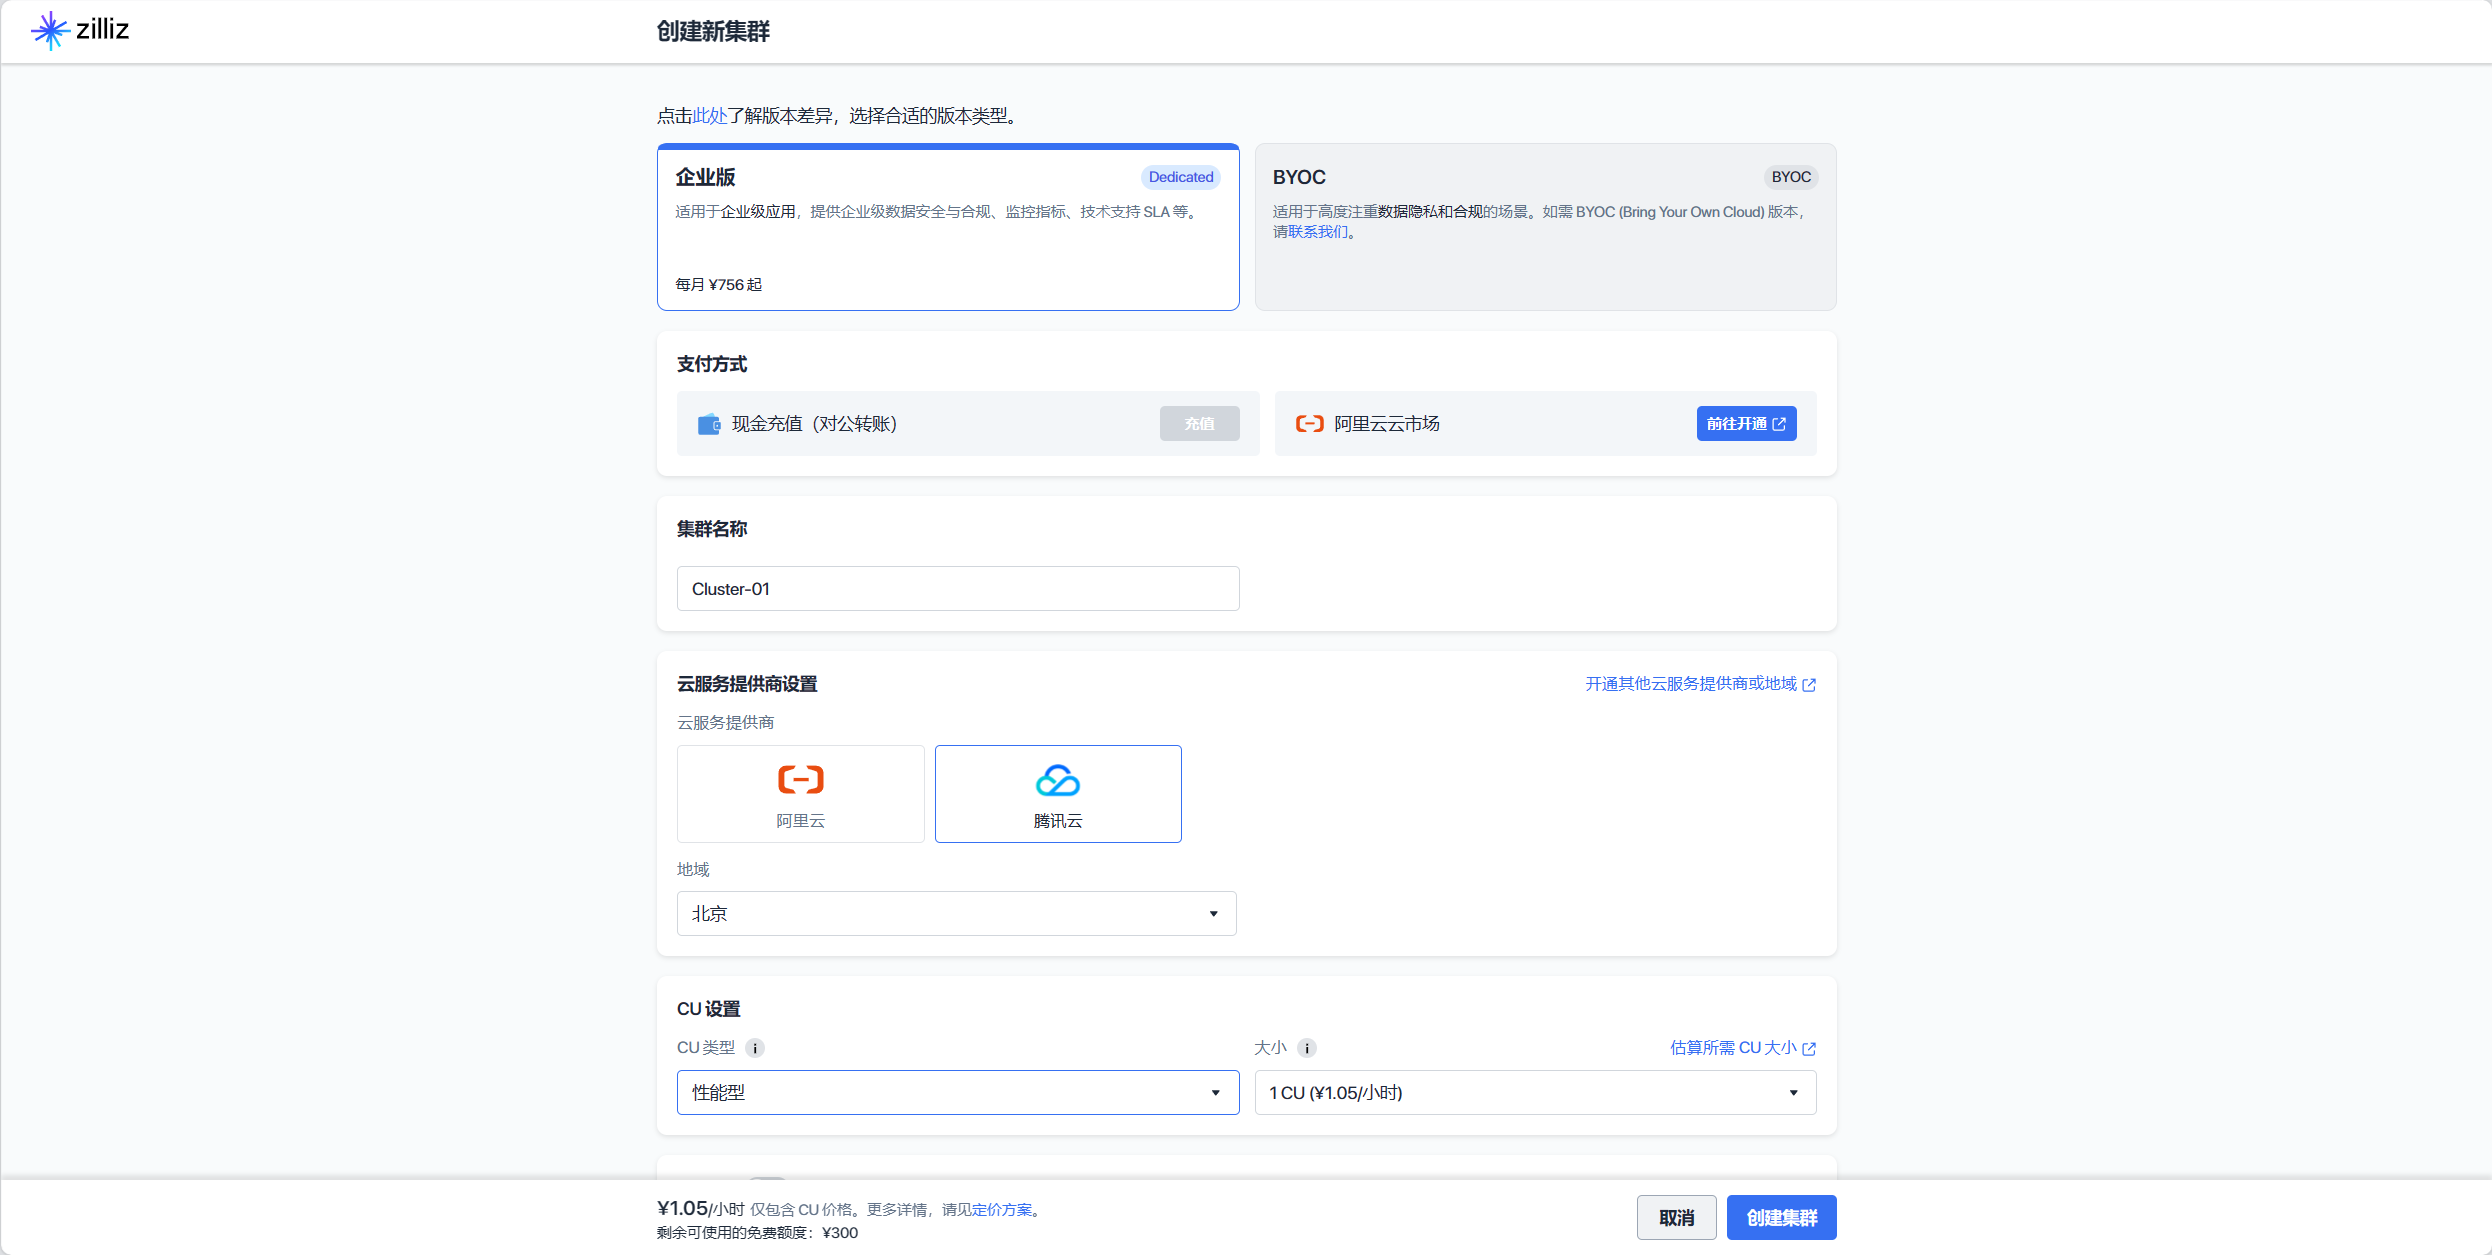Screen dimensions: 2492x1255
Task: Click the CU 设置 heading
Action: point(709,1009)
